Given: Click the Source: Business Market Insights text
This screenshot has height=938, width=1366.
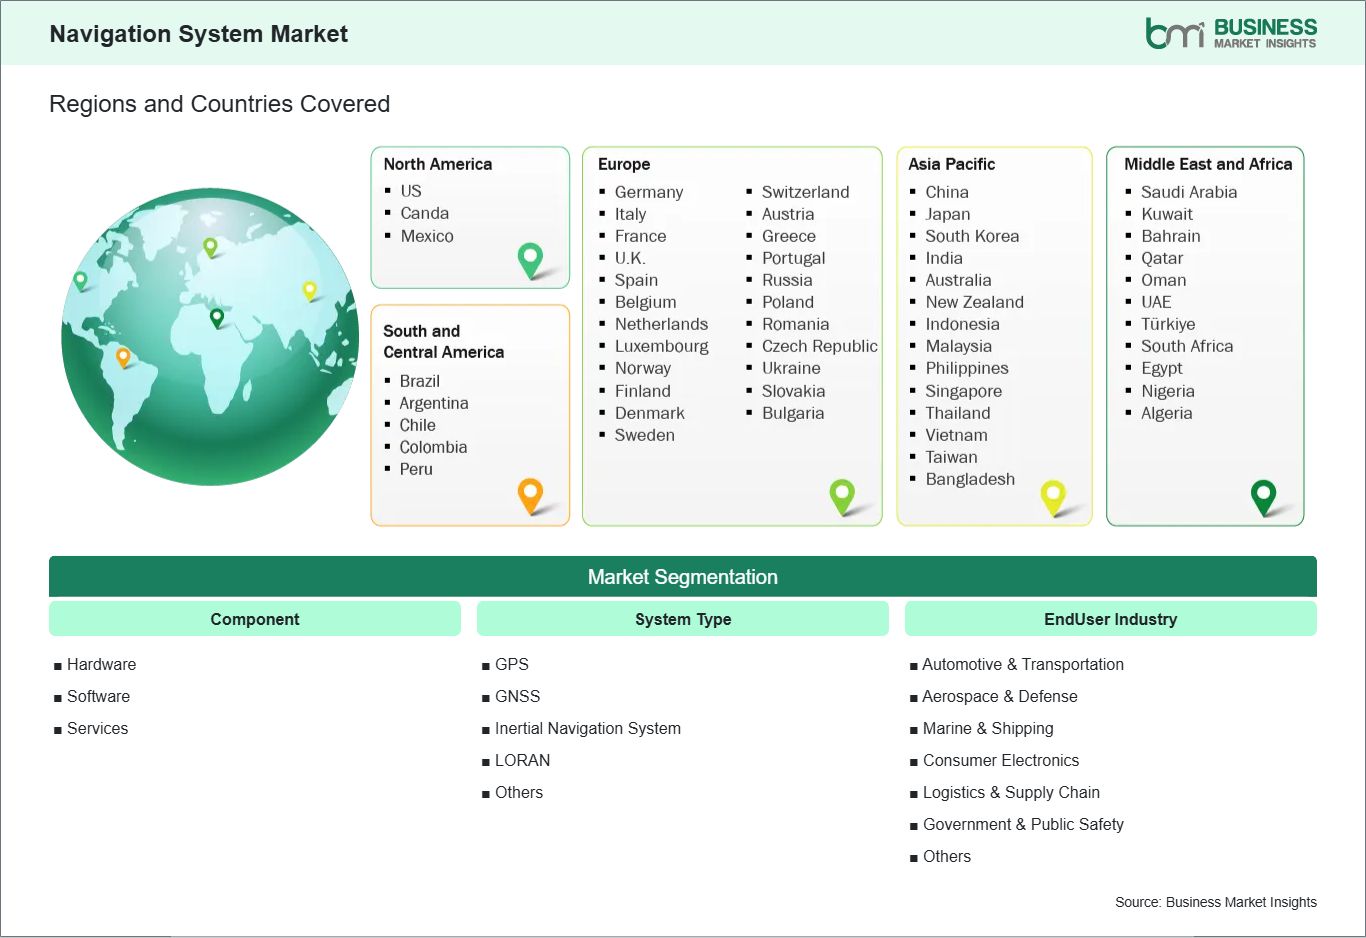Looking at the screenshot, I should [x=1216, y=901].
